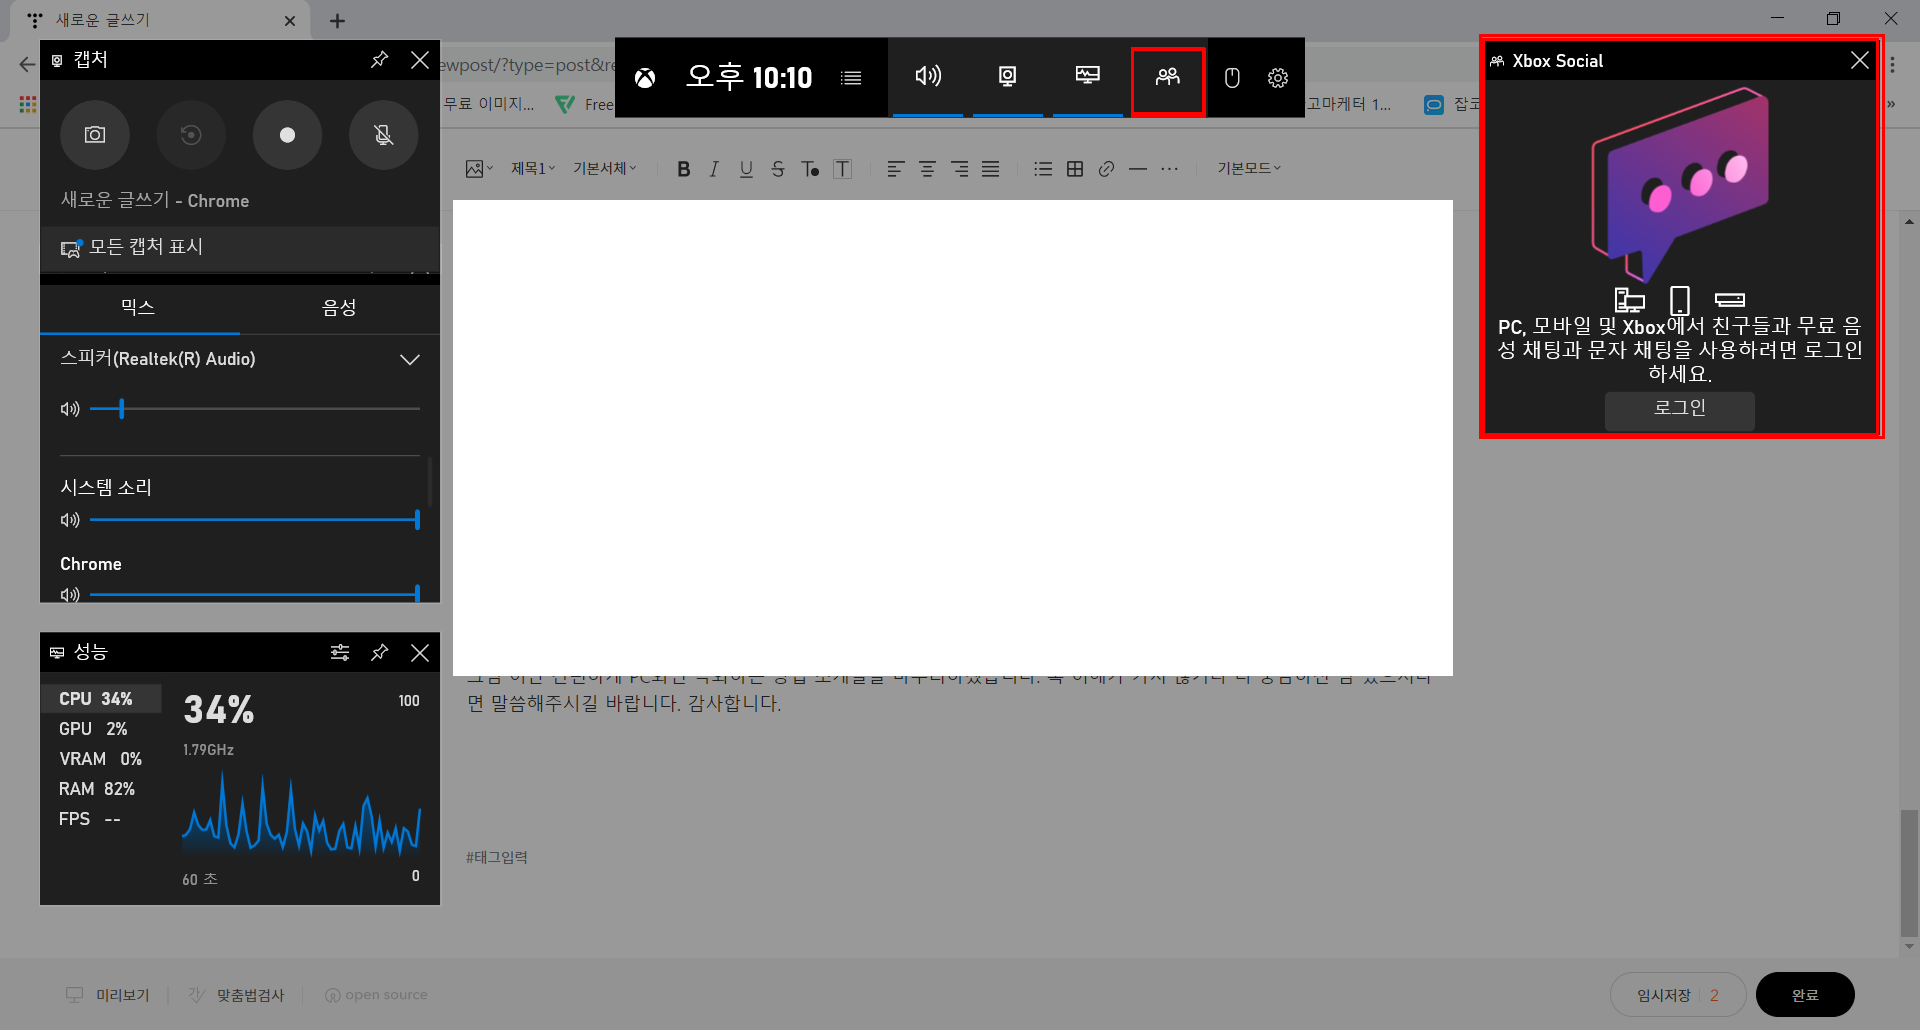Select the FPS metric
The width and height of the screenshot is (1920, 1030).
[x=101, y=819]
